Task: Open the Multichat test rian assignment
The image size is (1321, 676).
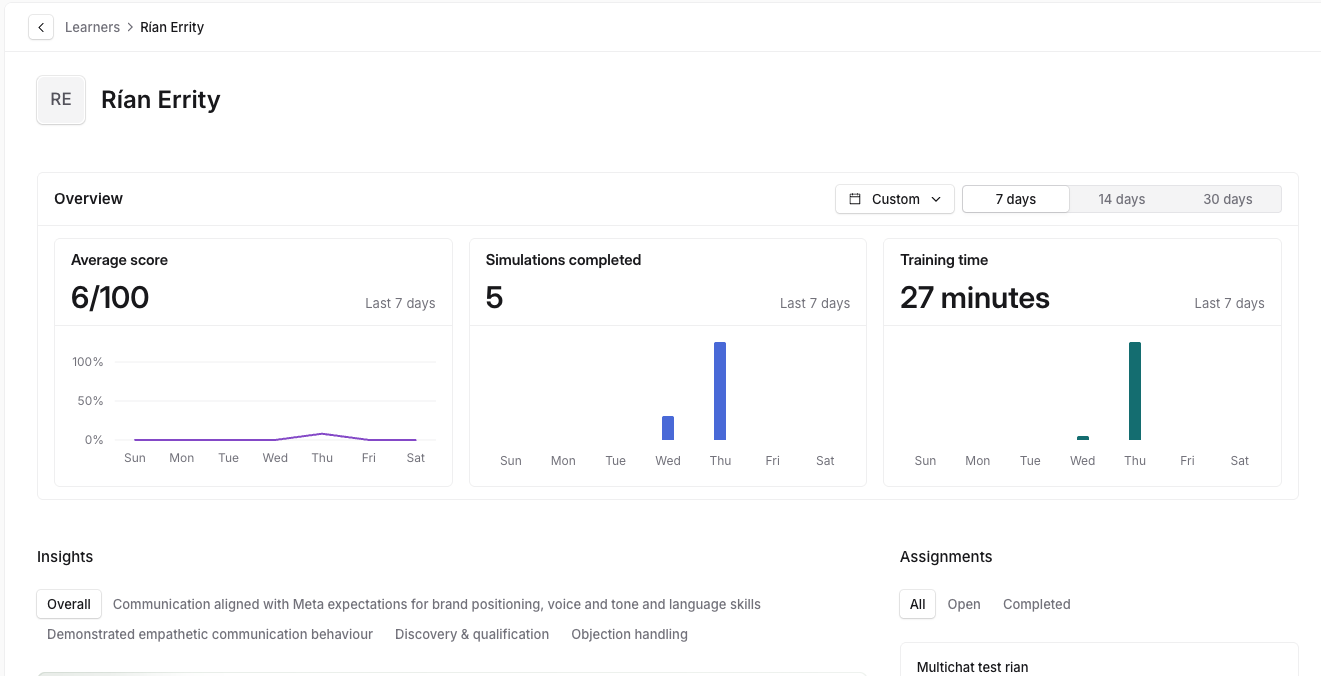Action: 1099,660
